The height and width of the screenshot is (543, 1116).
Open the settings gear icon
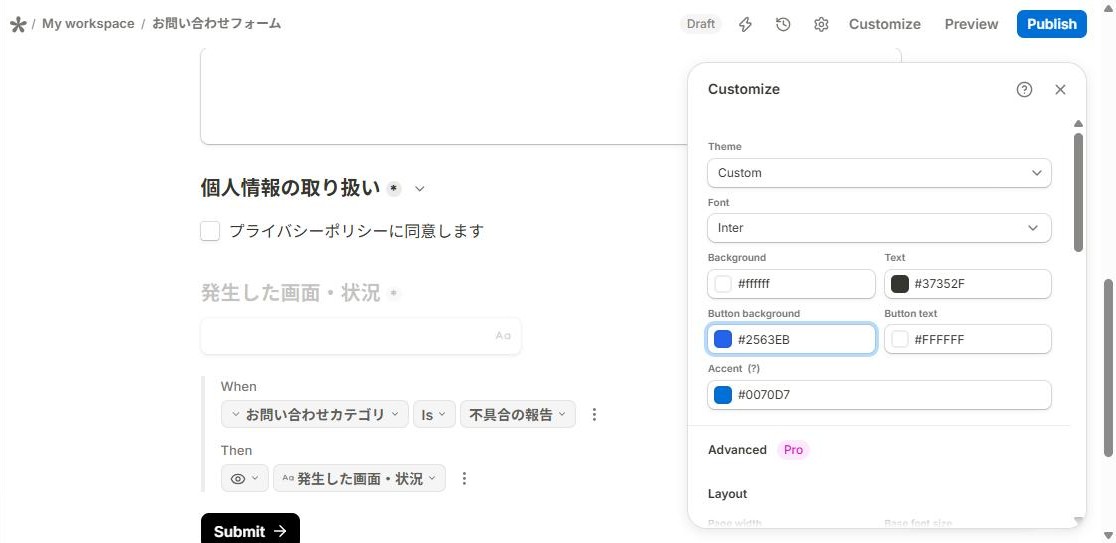pyautogui.click(x=821, y=24)
